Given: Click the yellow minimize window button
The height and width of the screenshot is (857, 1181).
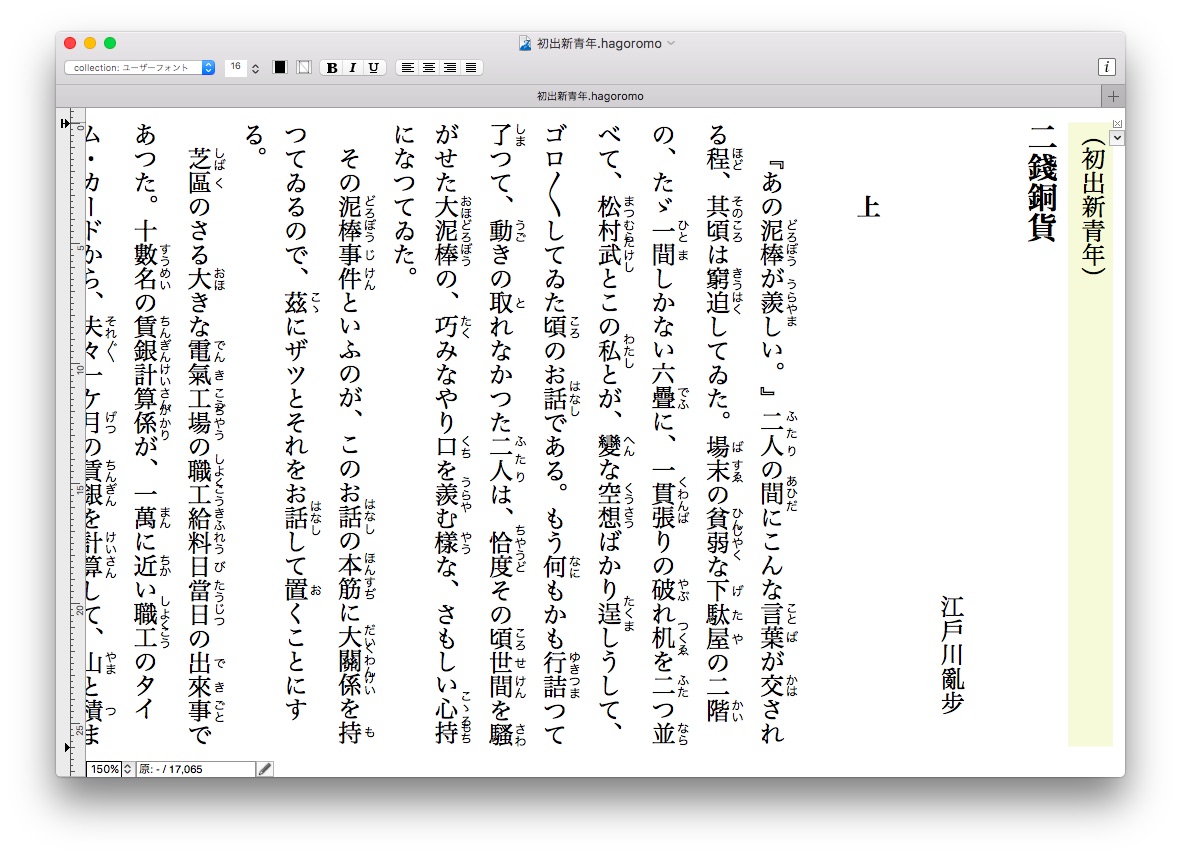Looking at the screenshot, I should click(x=90, y=43).
